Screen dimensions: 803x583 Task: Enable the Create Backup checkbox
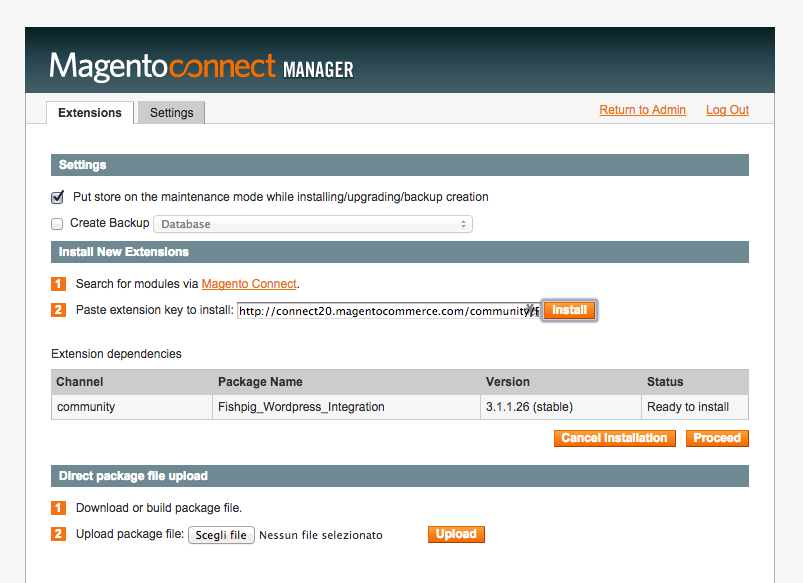pyautogui.click(x=58, y=224)
